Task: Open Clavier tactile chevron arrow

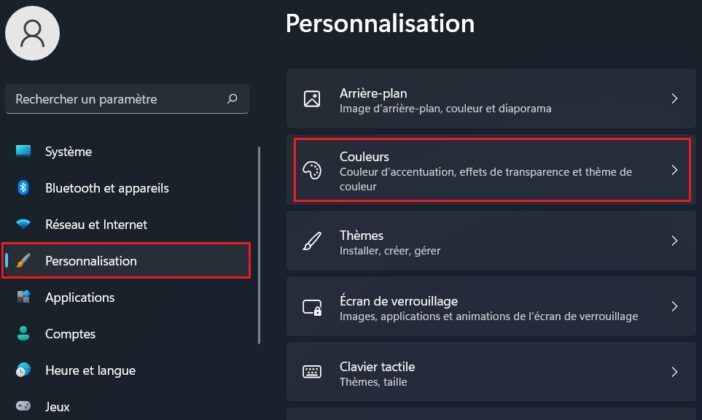Action: click(674, 372)
